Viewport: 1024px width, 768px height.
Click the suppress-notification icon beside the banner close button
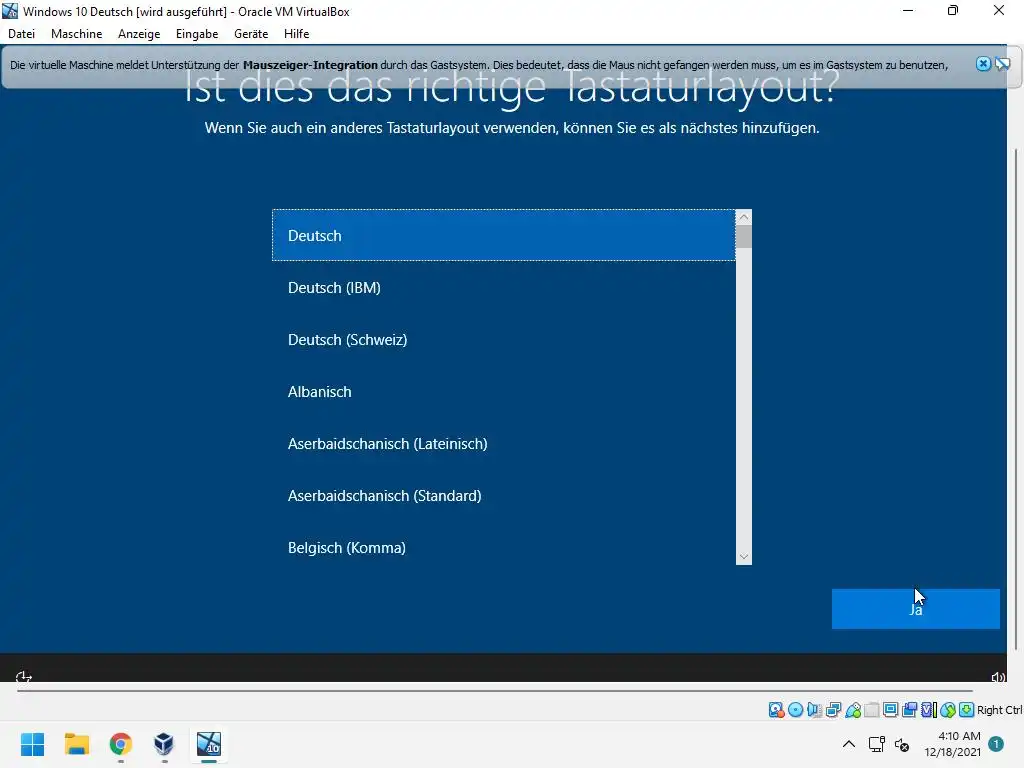point(1002,63)
